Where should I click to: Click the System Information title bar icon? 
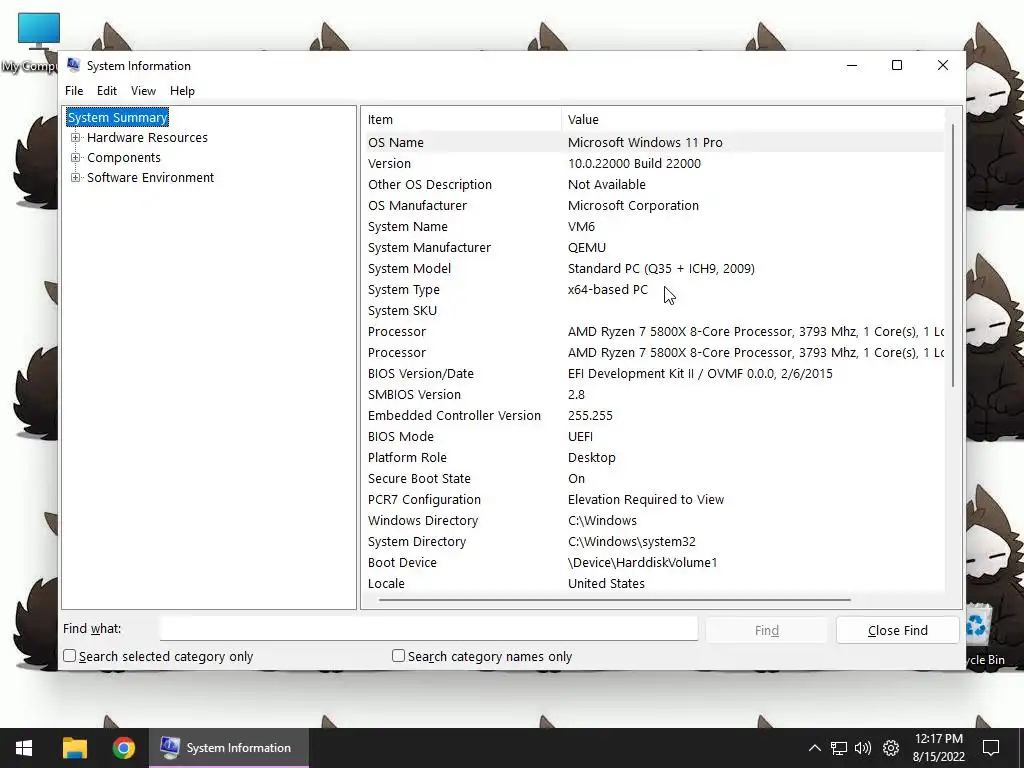[74, 65]
